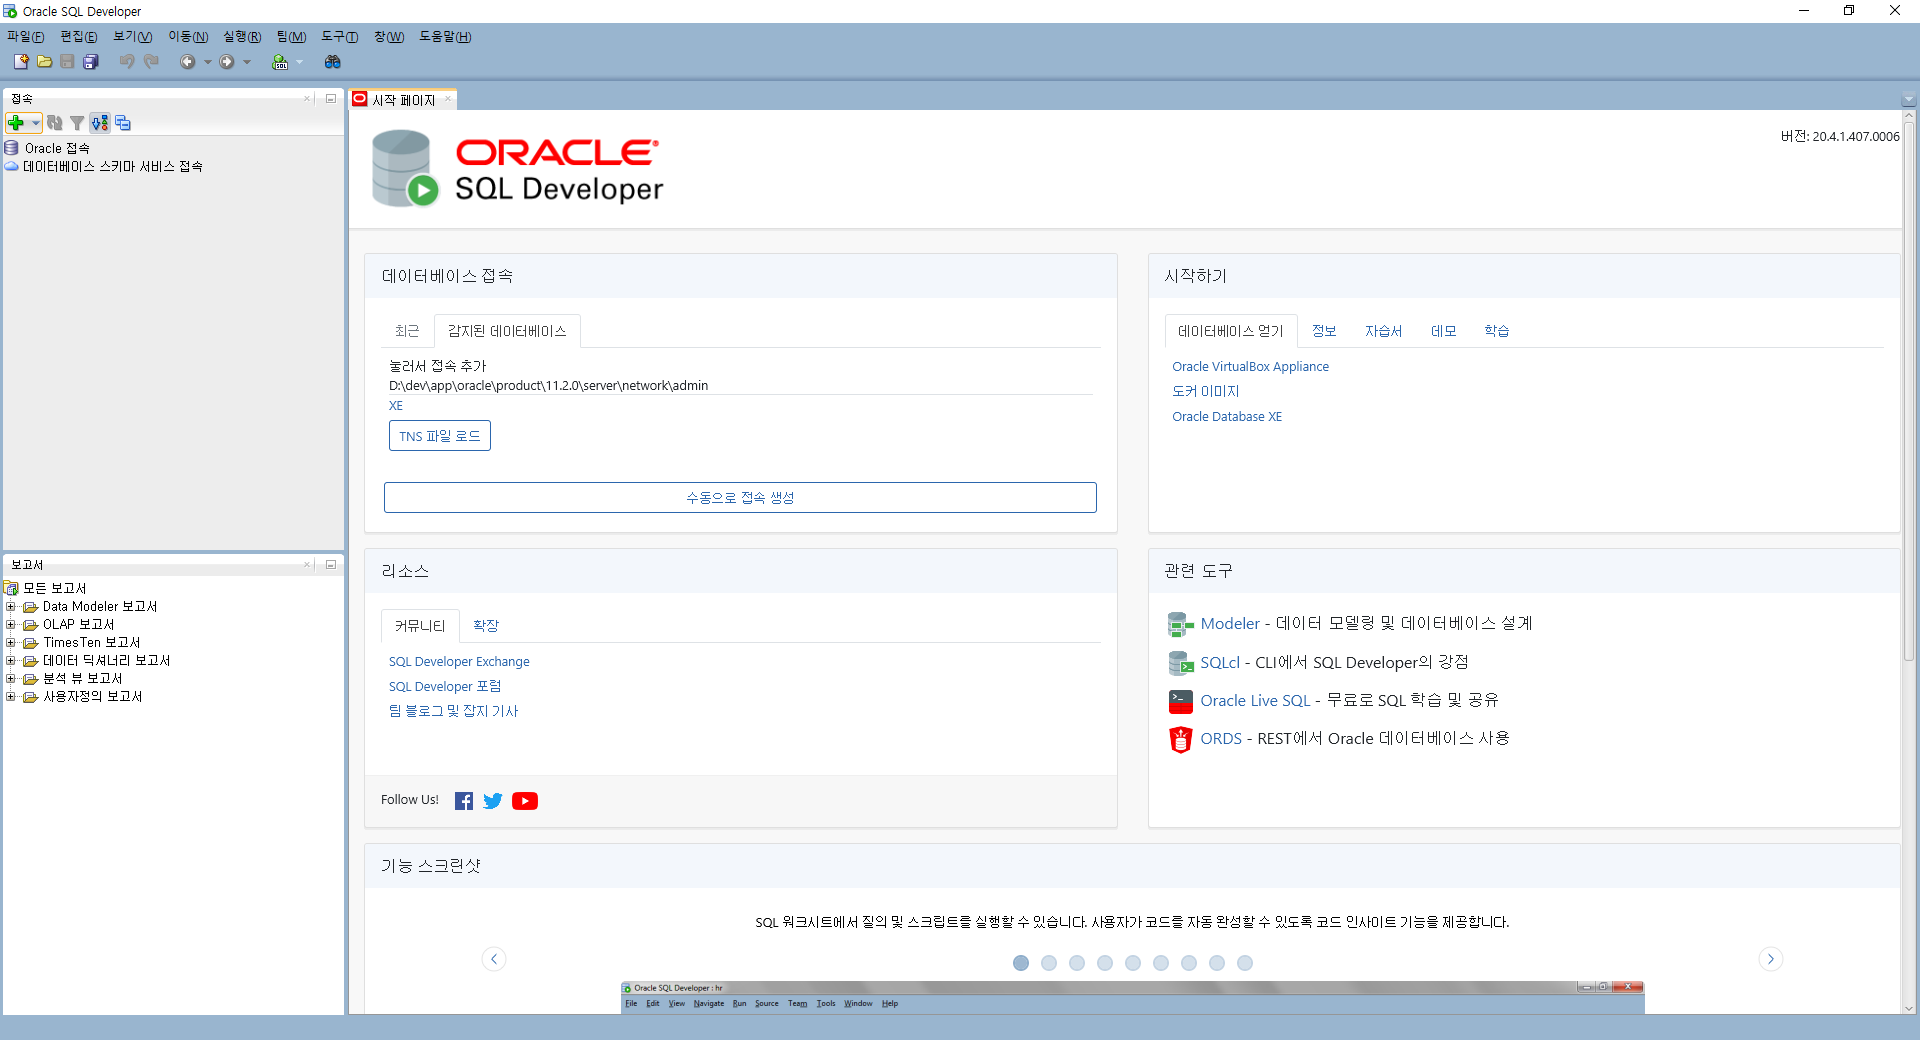Viewport: 1920px width, 1040px height.
Task: Open the 도구(T) menu
Action: pyautogui.click(x=340, y=36)
